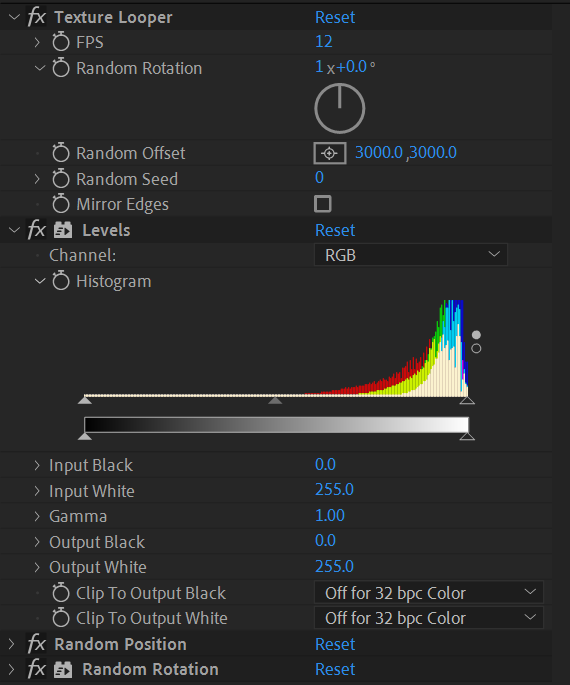Click the Gamma value 1.00 field
The width and height of the screenshot is (570, 685).
[x=330, y=515]
